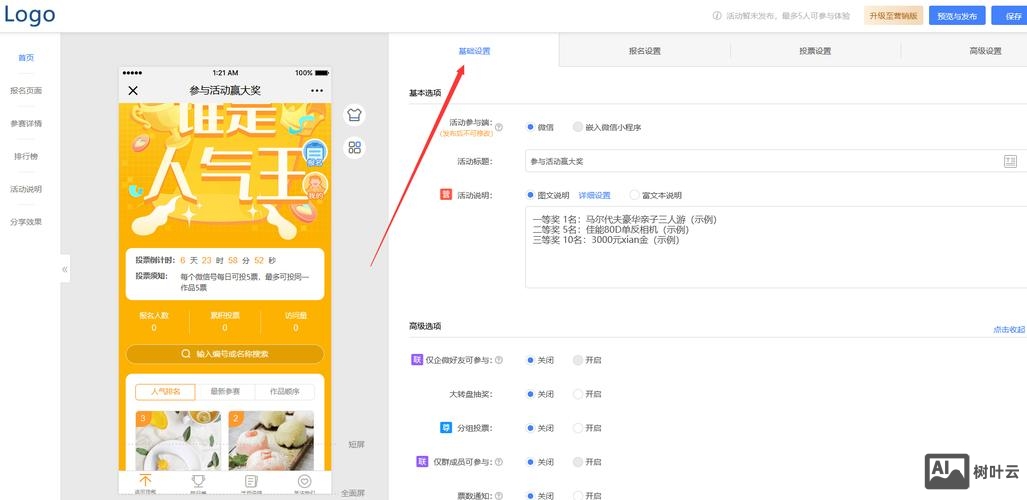Viewport: 1027px width, 500px height.
Task: Collapse the left sidebar with « arrow
Action: click(65, 269)
